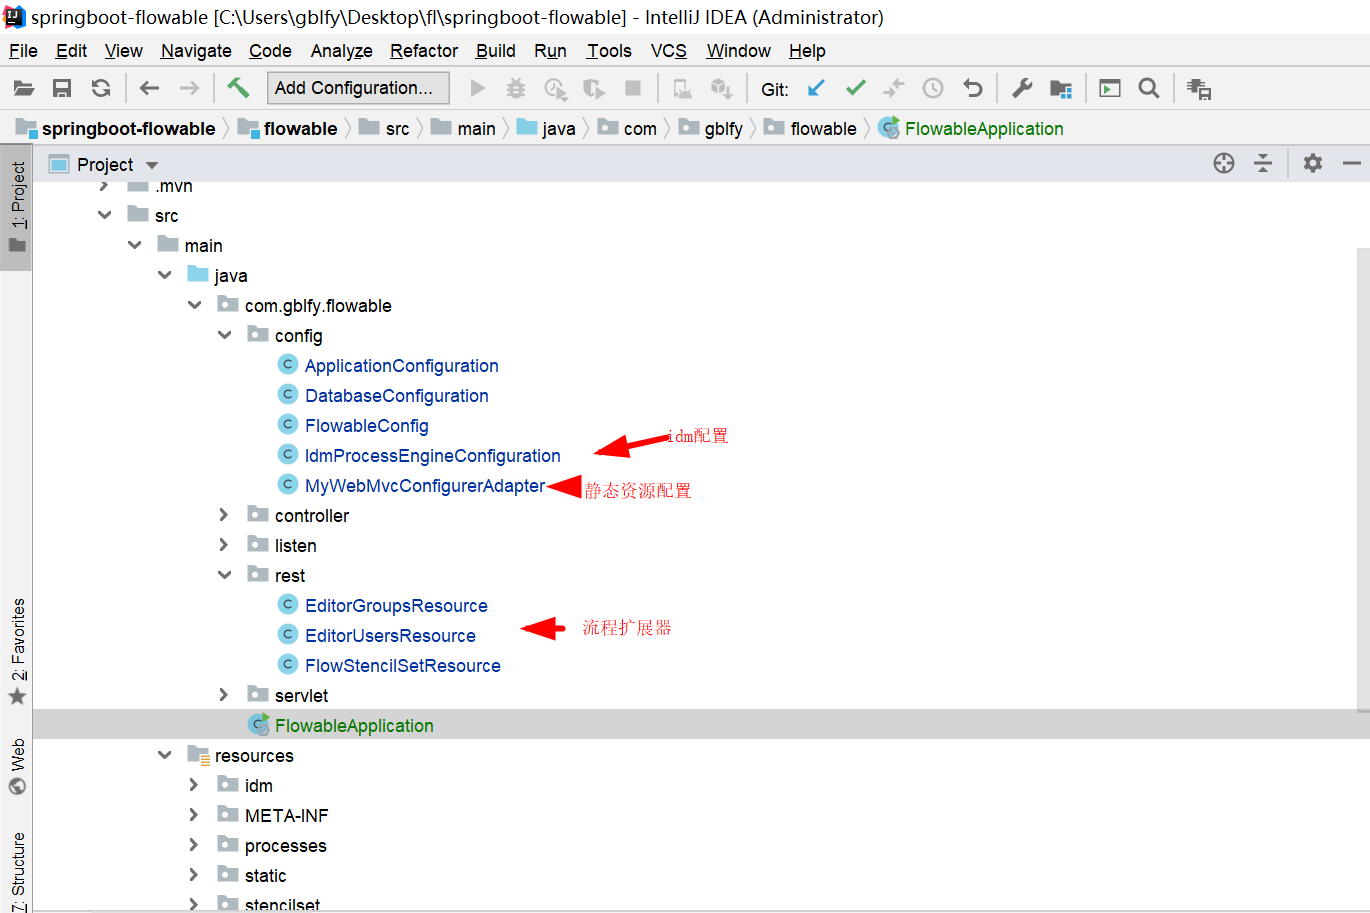
Task: Expand the idm resources folder
Action: pyautogui.click(x=194, y=785)
